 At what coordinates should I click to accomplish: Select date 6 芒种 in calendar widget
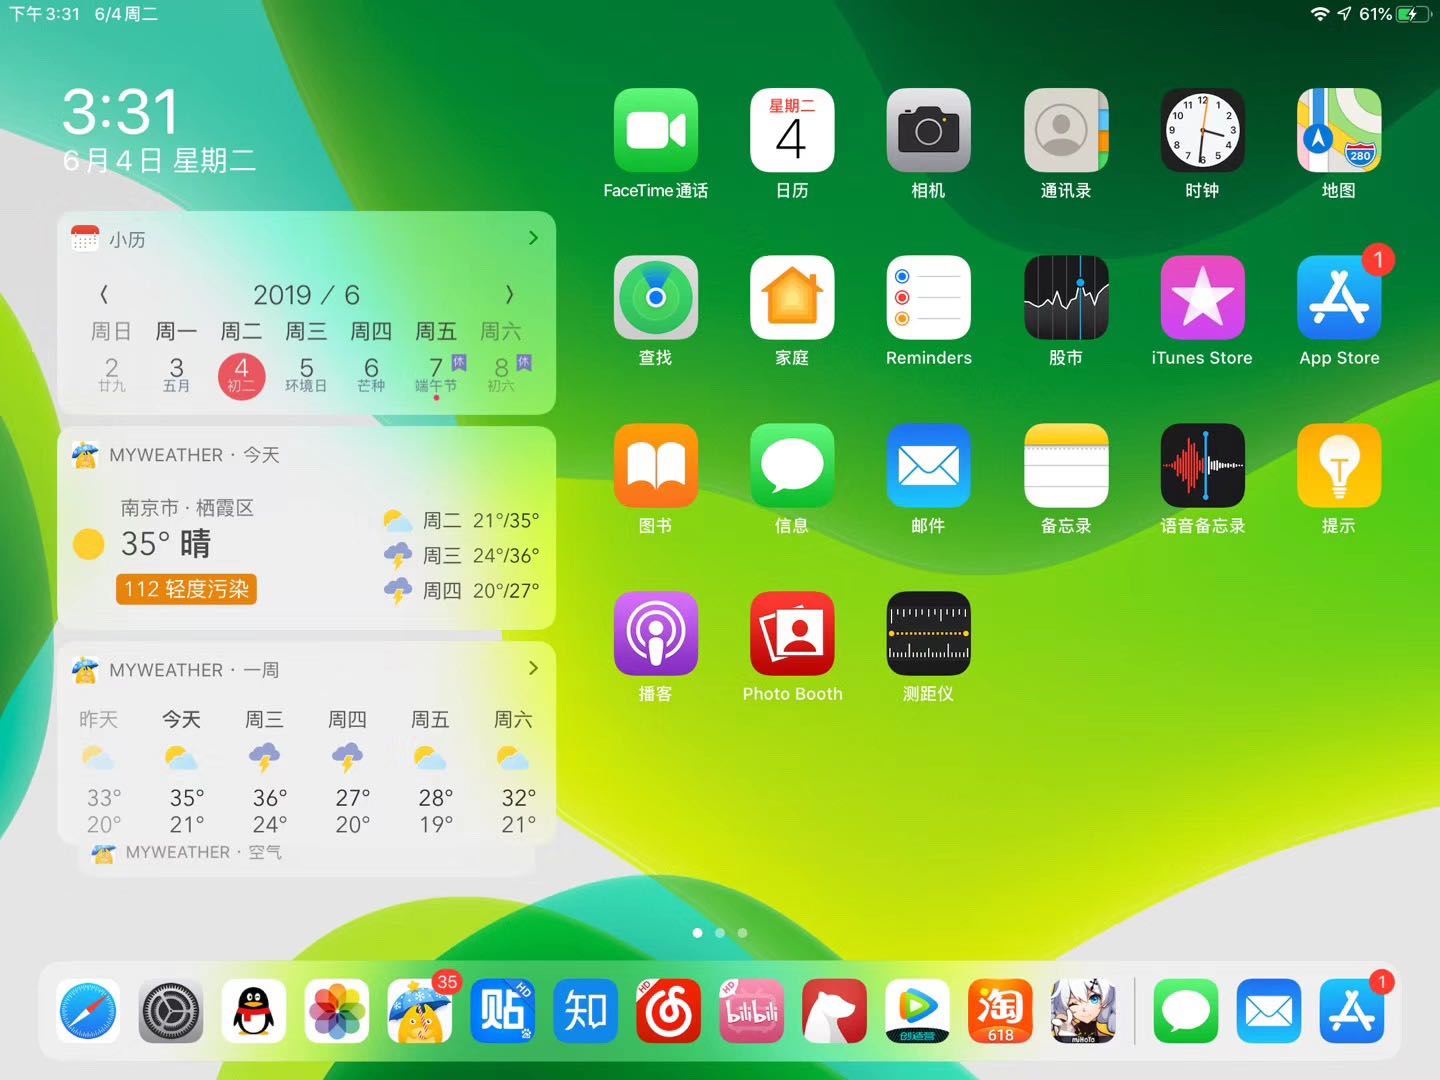point(371,375)
